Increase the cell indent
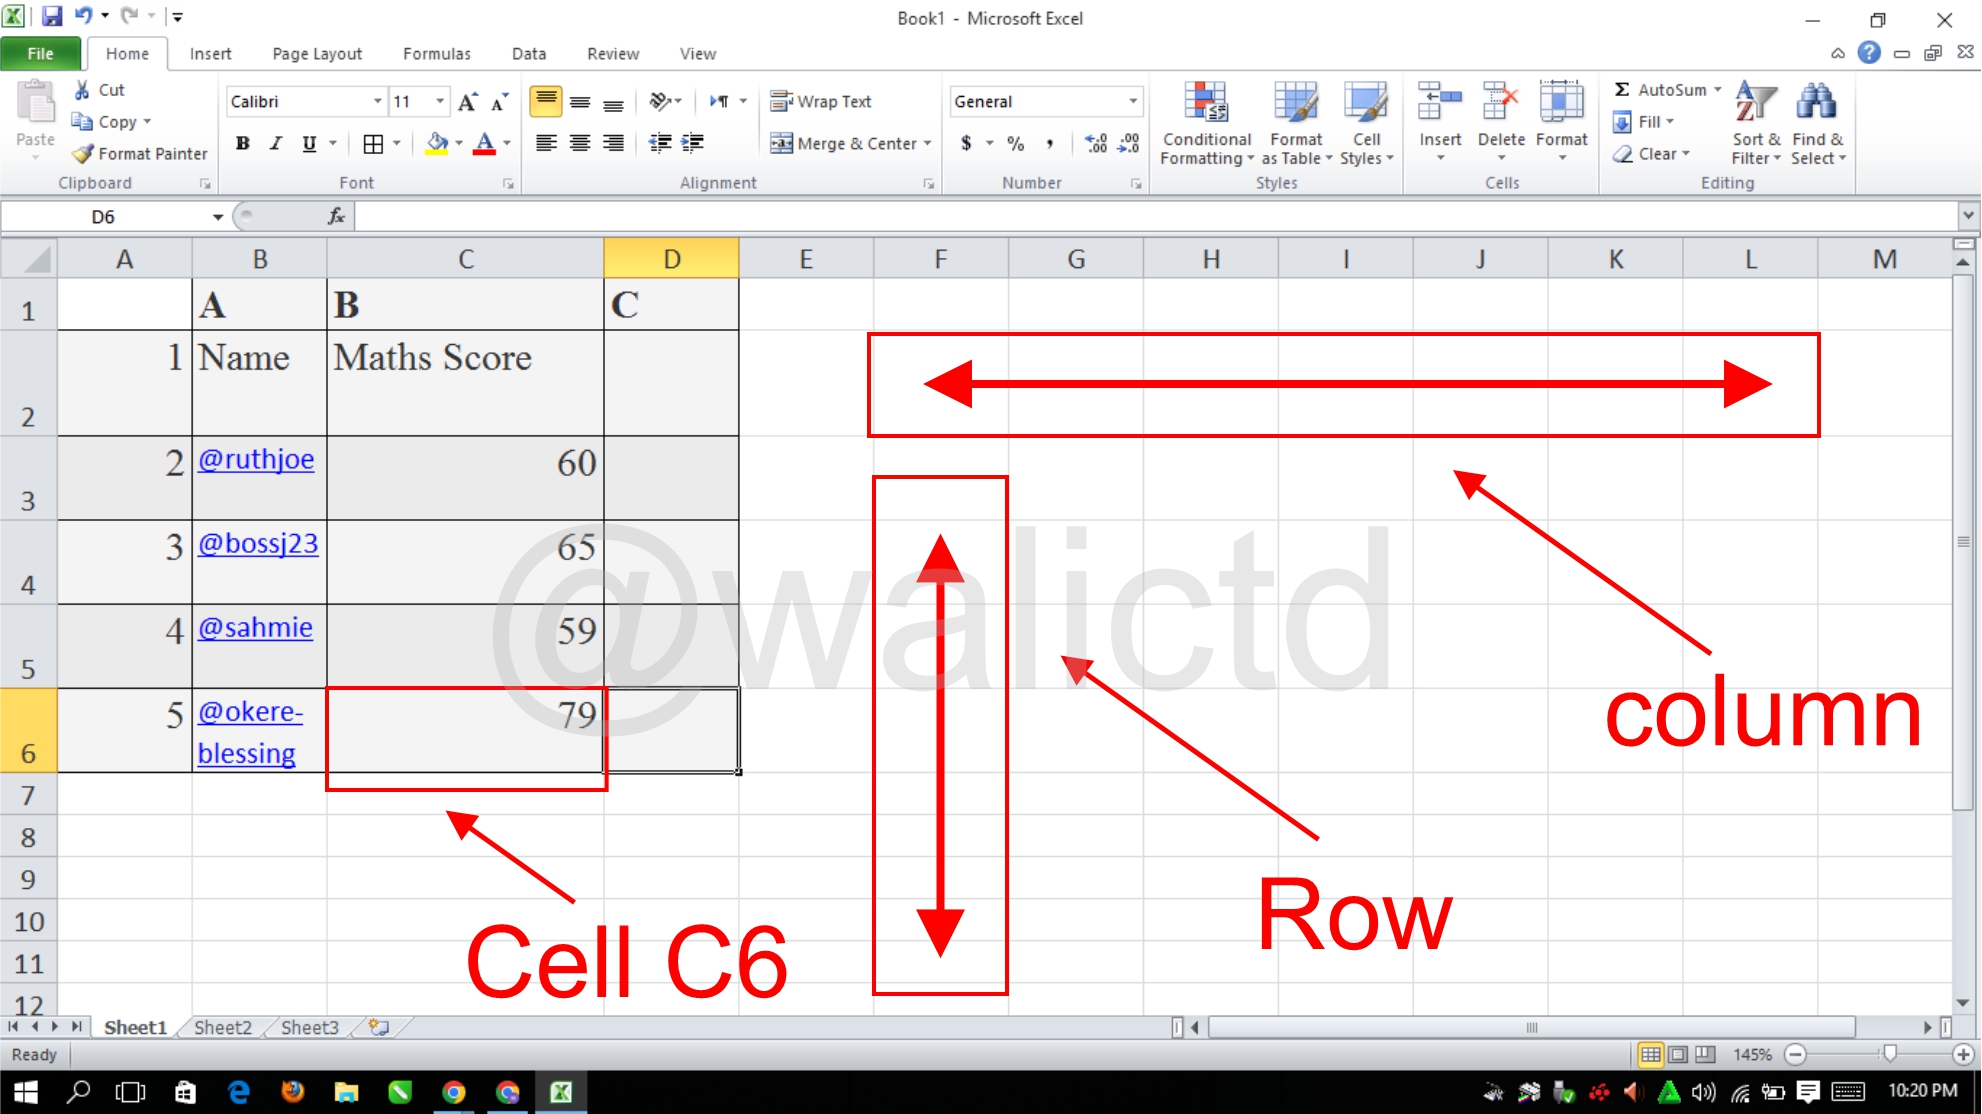The height and width of the screenshot is (1114, 1982). point(693,144)
